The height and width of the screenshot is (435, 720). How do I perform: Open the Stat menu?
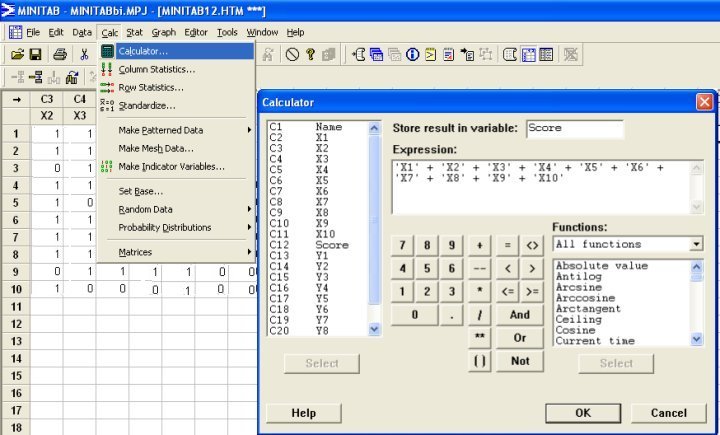pyautogui.click(x=134, y=32)
